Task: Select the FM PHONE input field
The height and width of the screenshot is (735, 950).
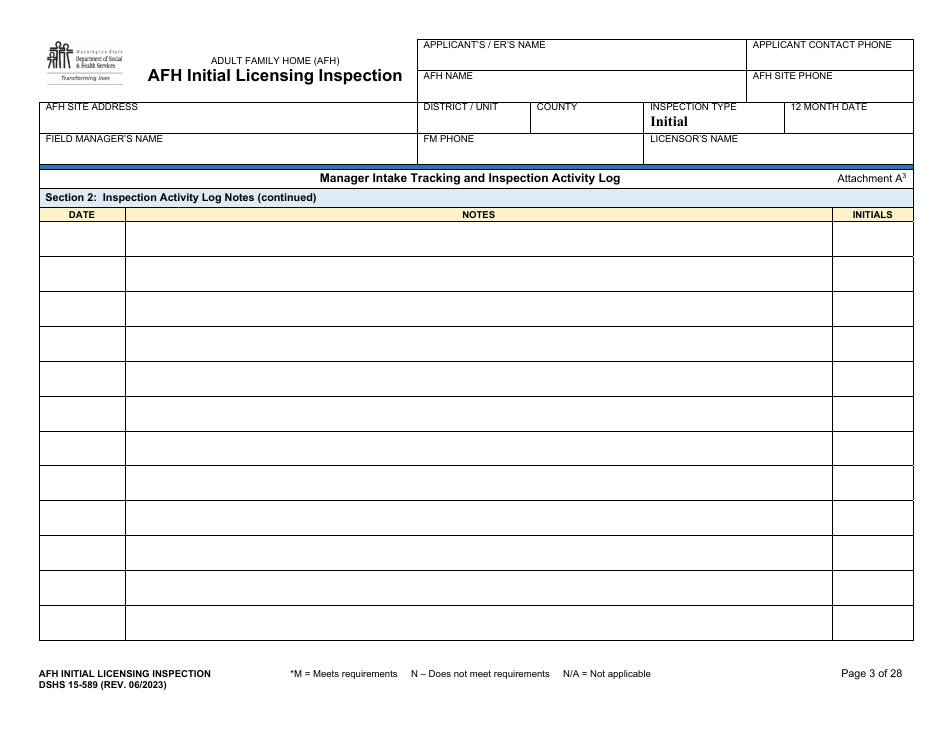Action: point(530,148)
